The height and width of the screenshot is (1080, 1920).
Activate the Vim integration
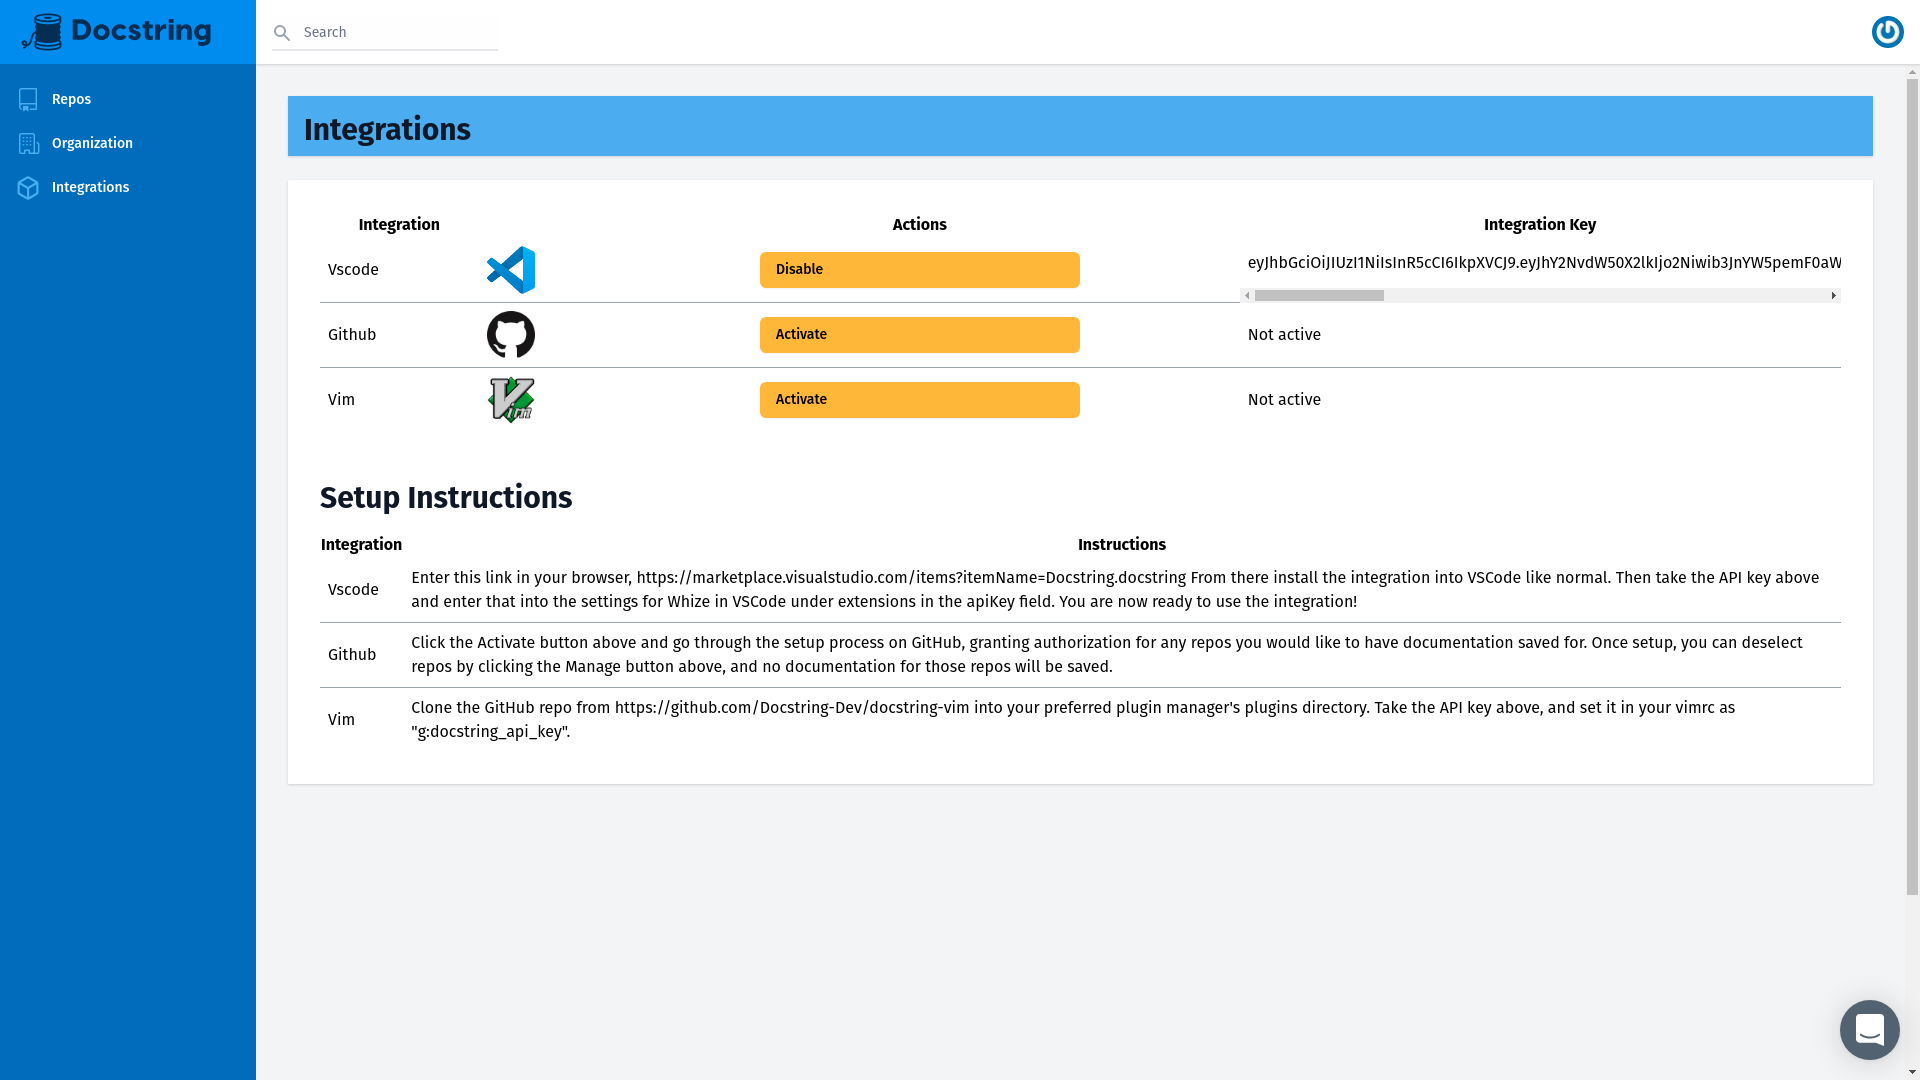tap(919, 400)
